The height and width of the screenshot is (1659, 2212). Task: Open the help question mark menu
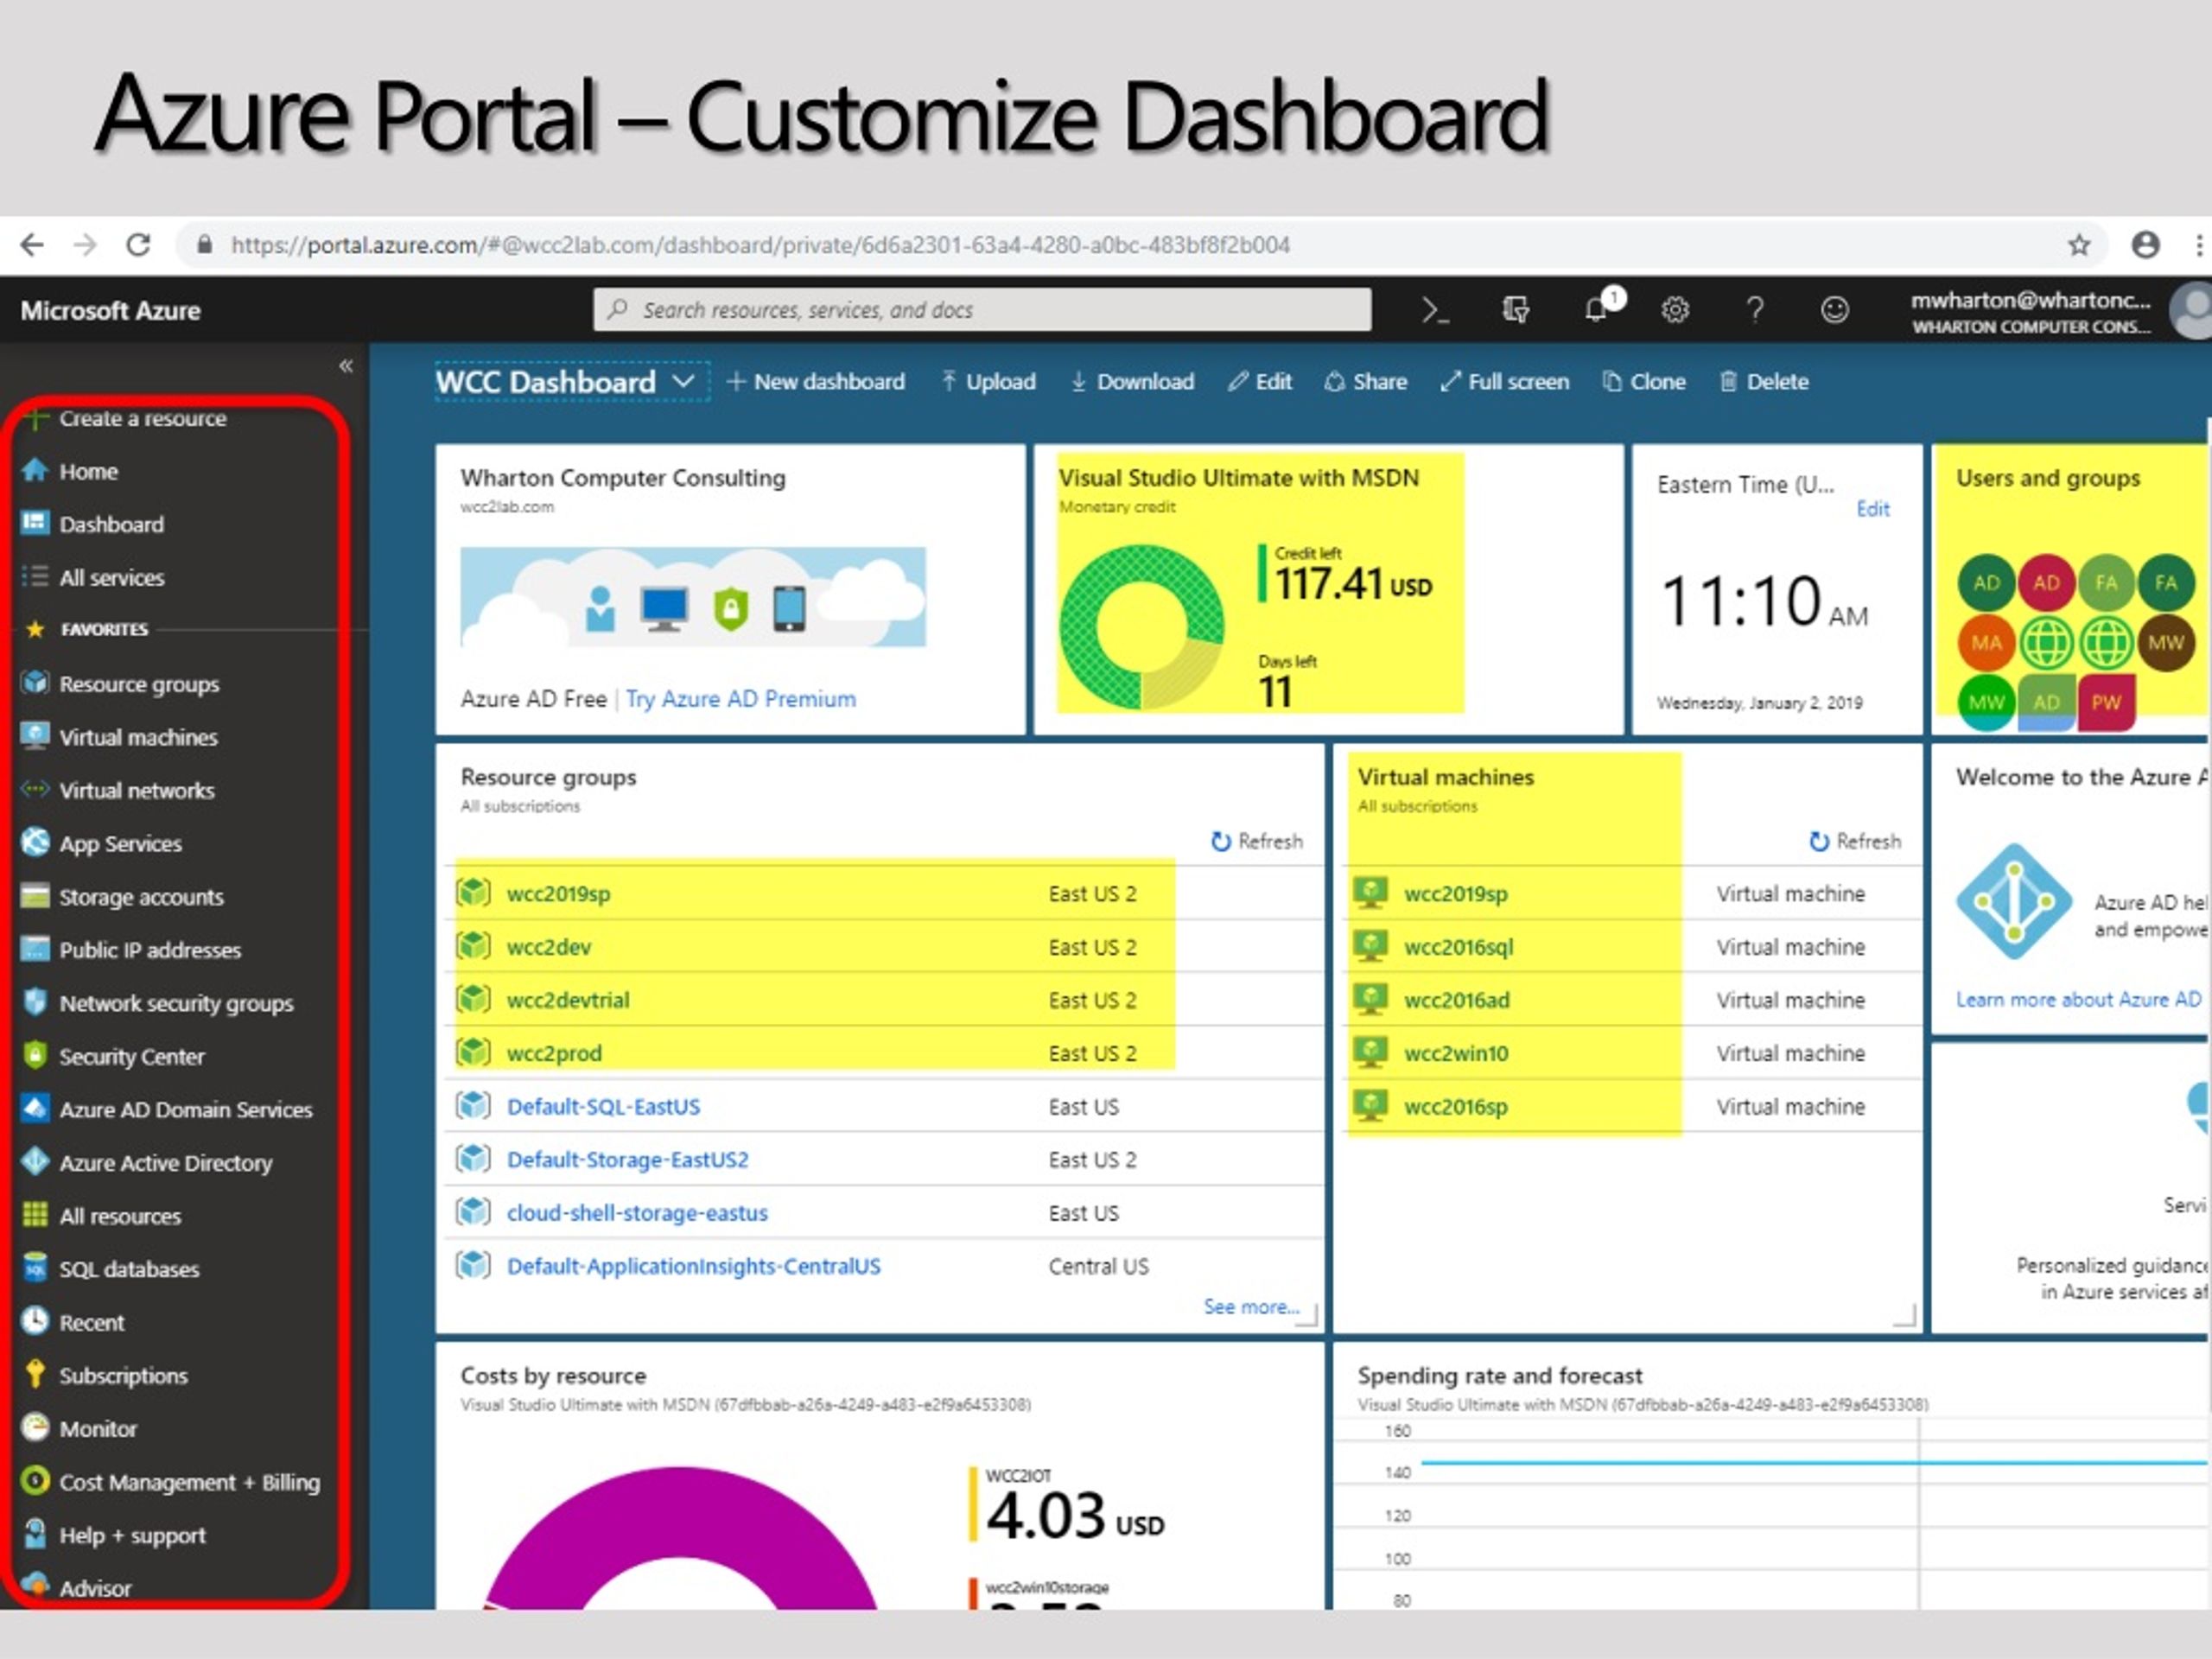point(1755,310)
